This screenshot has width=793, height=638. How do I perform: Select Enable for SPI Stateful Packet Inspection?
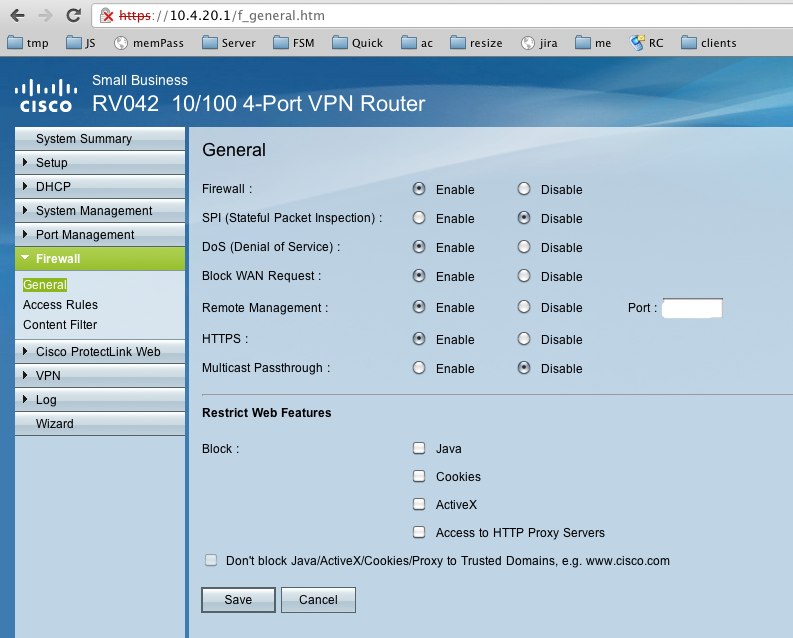(x=419, y=218)
